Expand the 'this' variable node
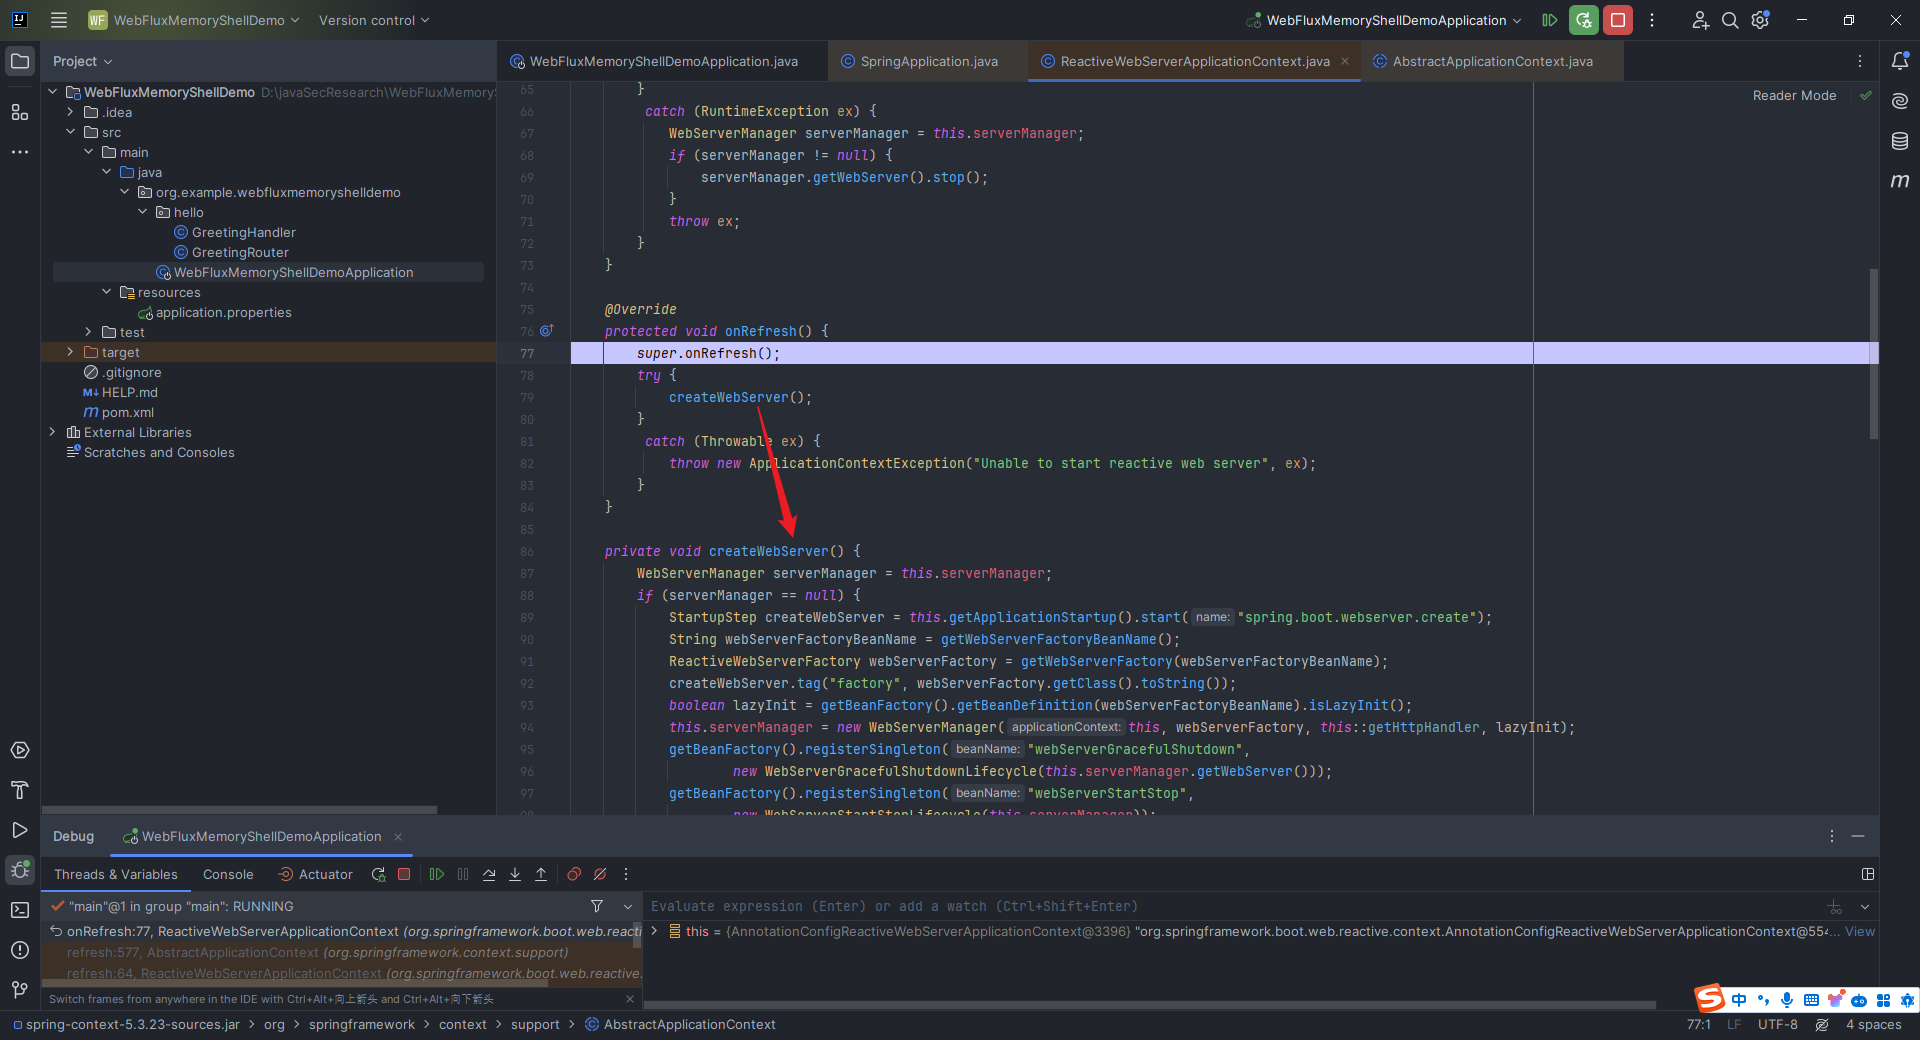Image resolution: width=1920 pixels, height=1040 pixels. pyautogui.click(x=655, y=931)
